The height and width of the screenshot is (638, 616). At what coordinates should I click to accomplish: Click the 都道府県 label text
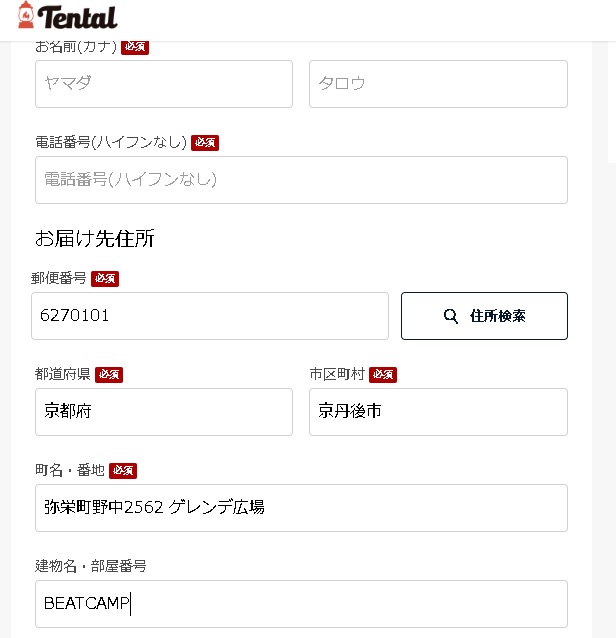click(x=63, y=374)
